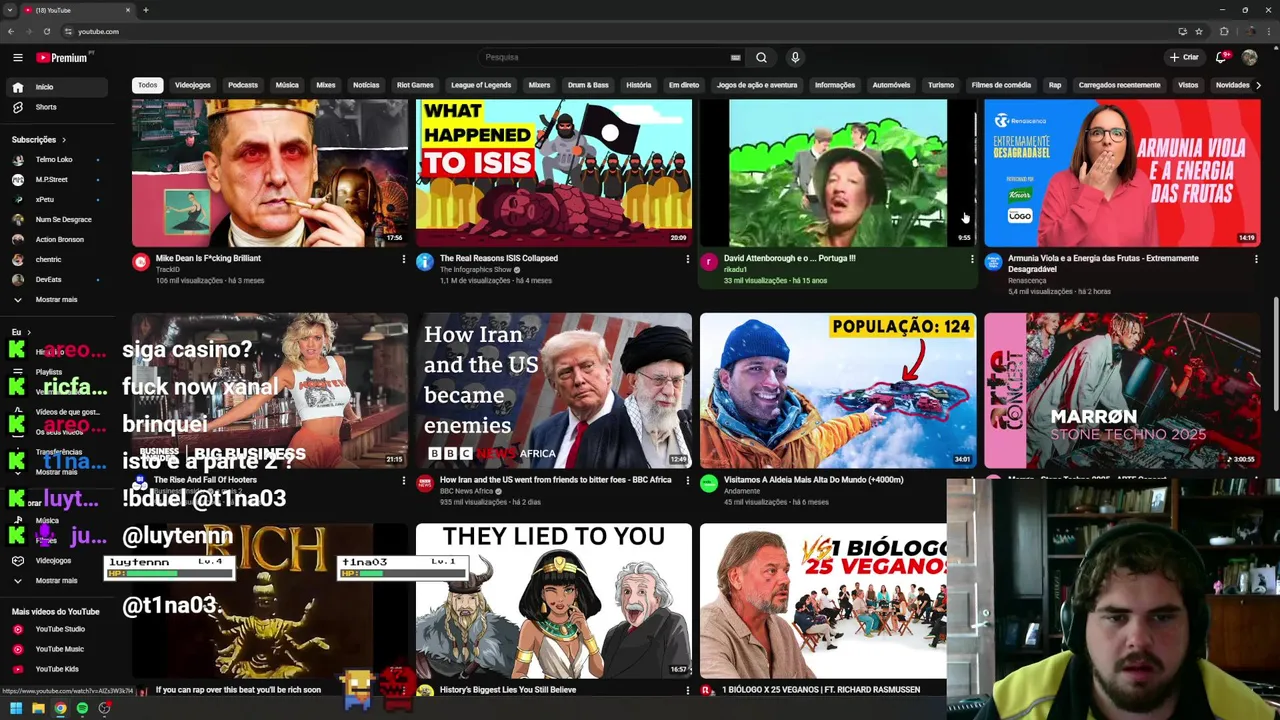Select the Todos filter chip
The height and width of the screenshot is (720, 1280).
point(148,85)
